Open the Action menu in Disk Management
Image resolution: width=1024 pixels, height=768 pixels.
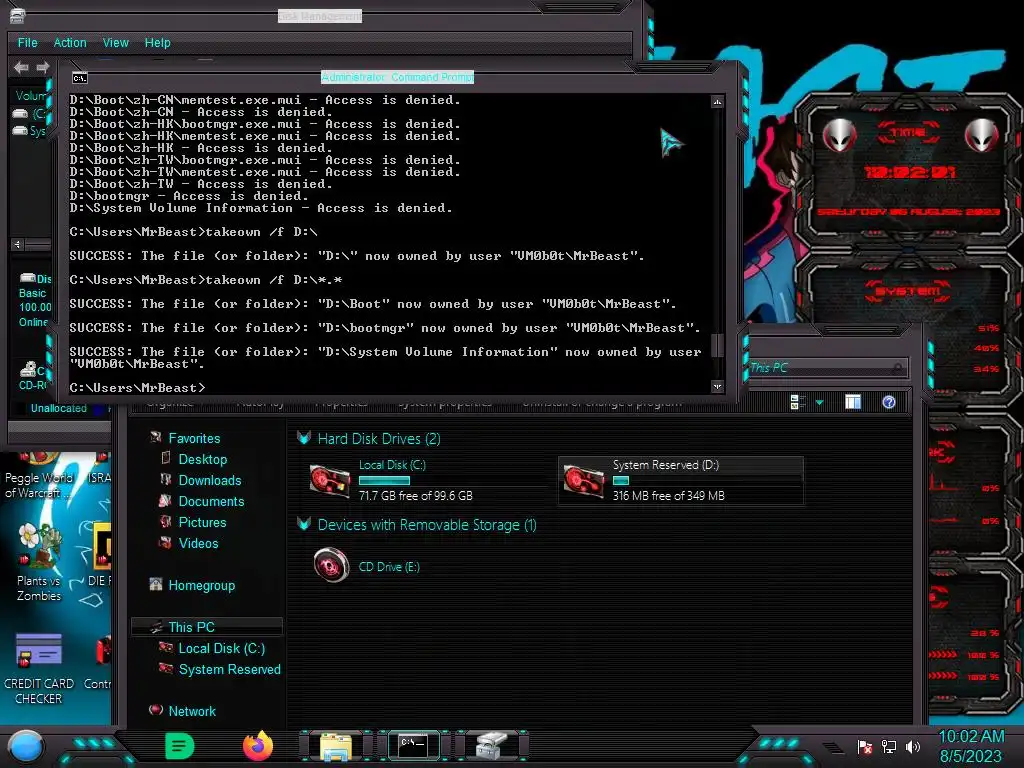[70, 42]
